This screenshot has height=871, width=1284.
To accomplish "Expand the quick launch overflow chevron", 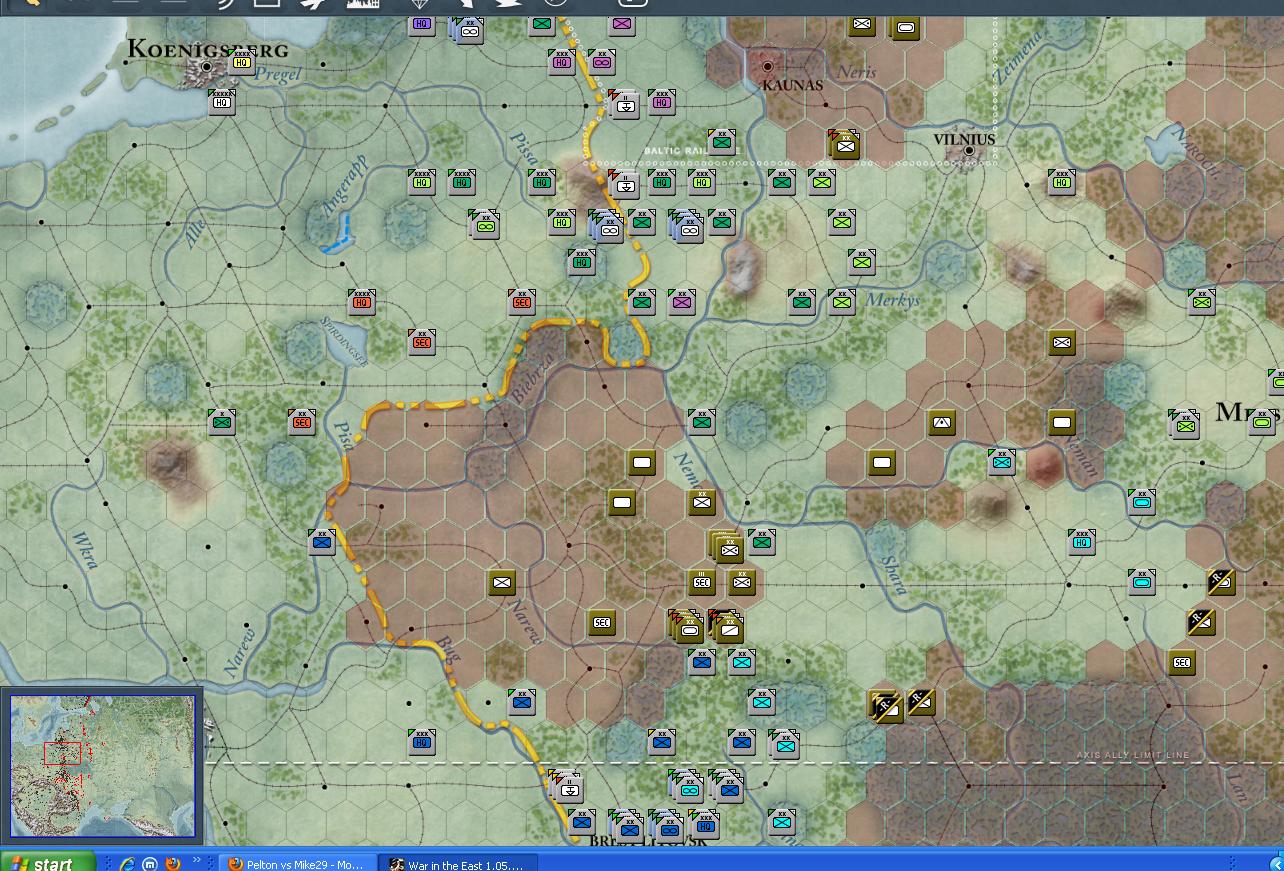I will [x=197, y=860].
